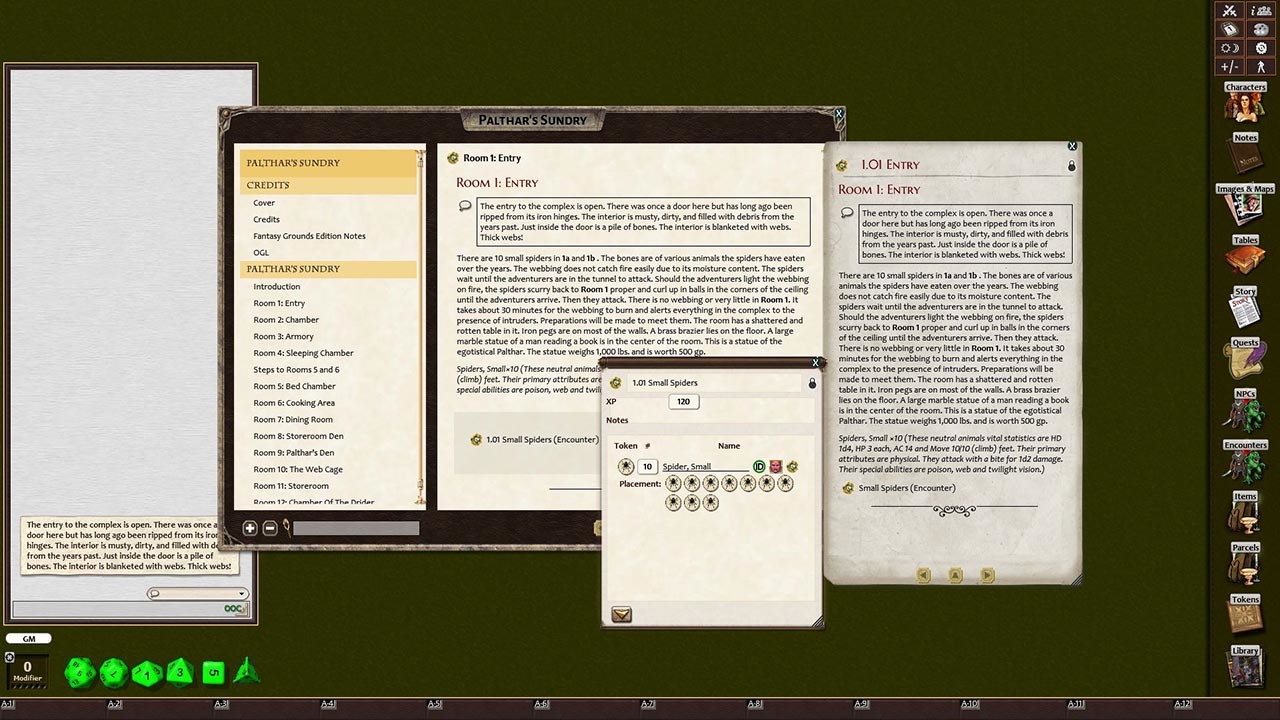This screenshot has width=1280, height=720.
Task: Open the chat speech bubble selector
Action: tap(155, 594)
